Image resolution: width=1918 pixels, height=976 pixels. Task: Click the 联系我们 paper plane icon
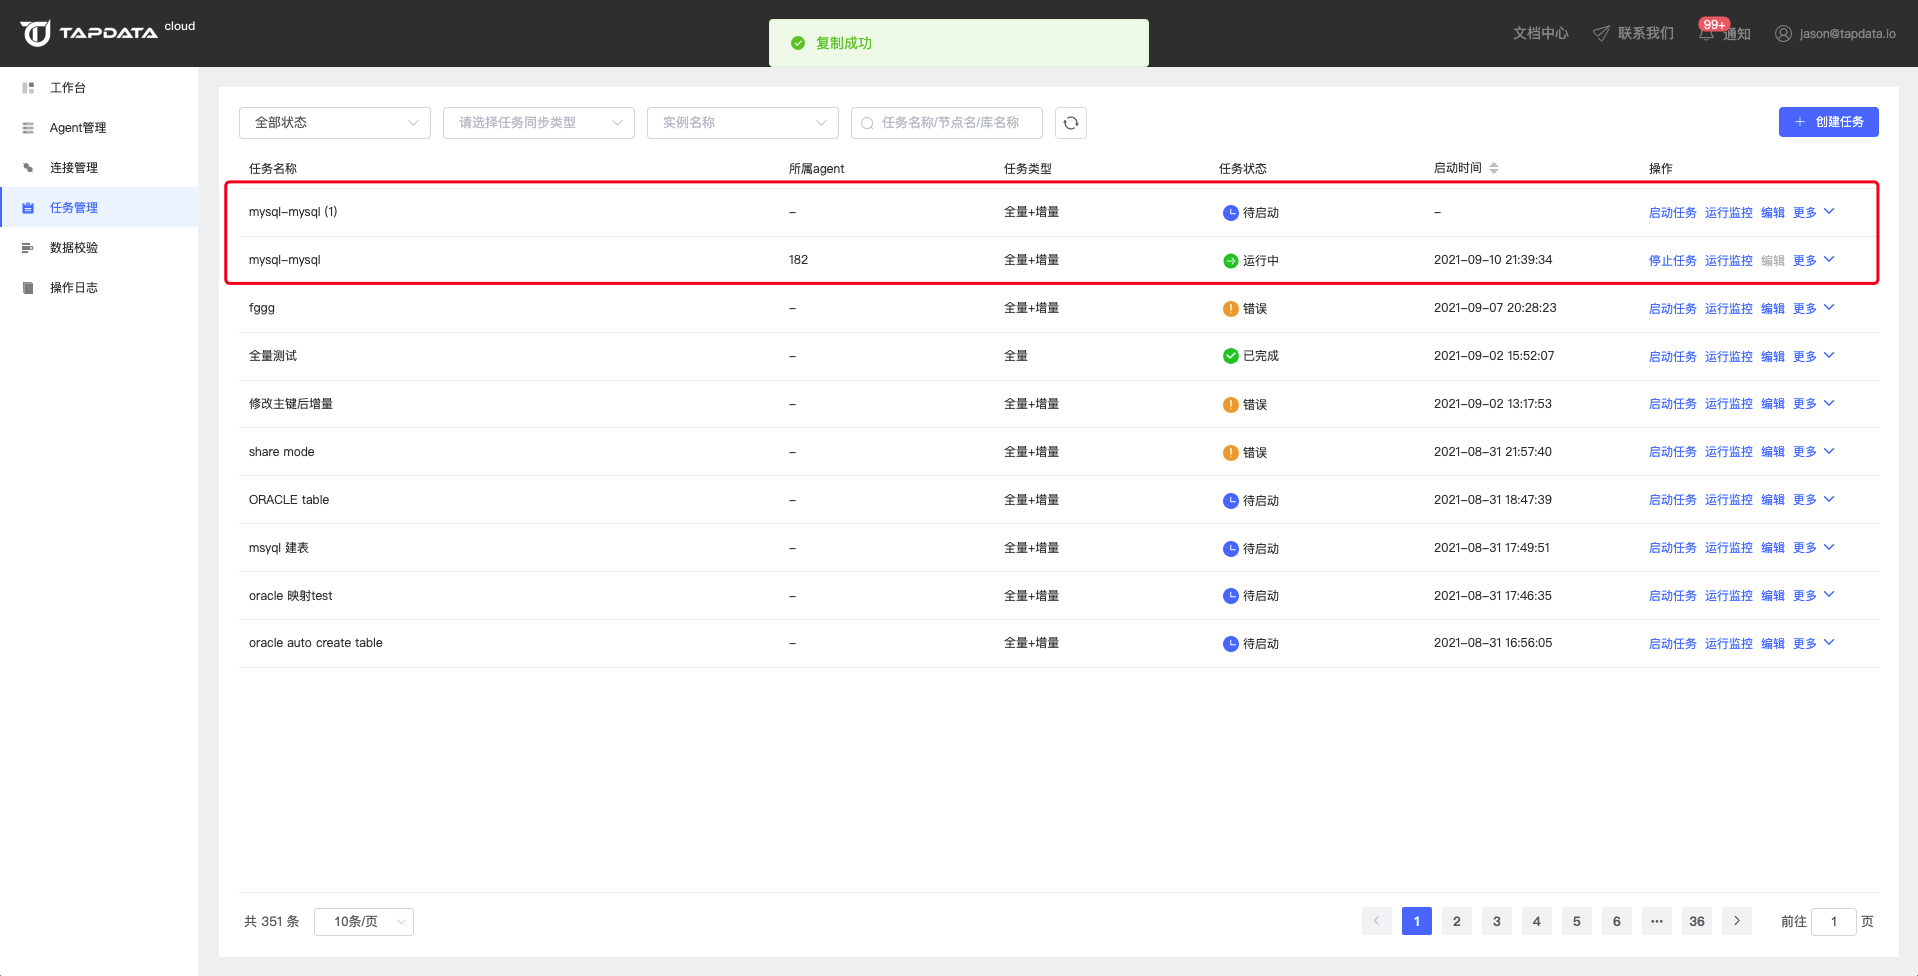(x=1601, y=34)
